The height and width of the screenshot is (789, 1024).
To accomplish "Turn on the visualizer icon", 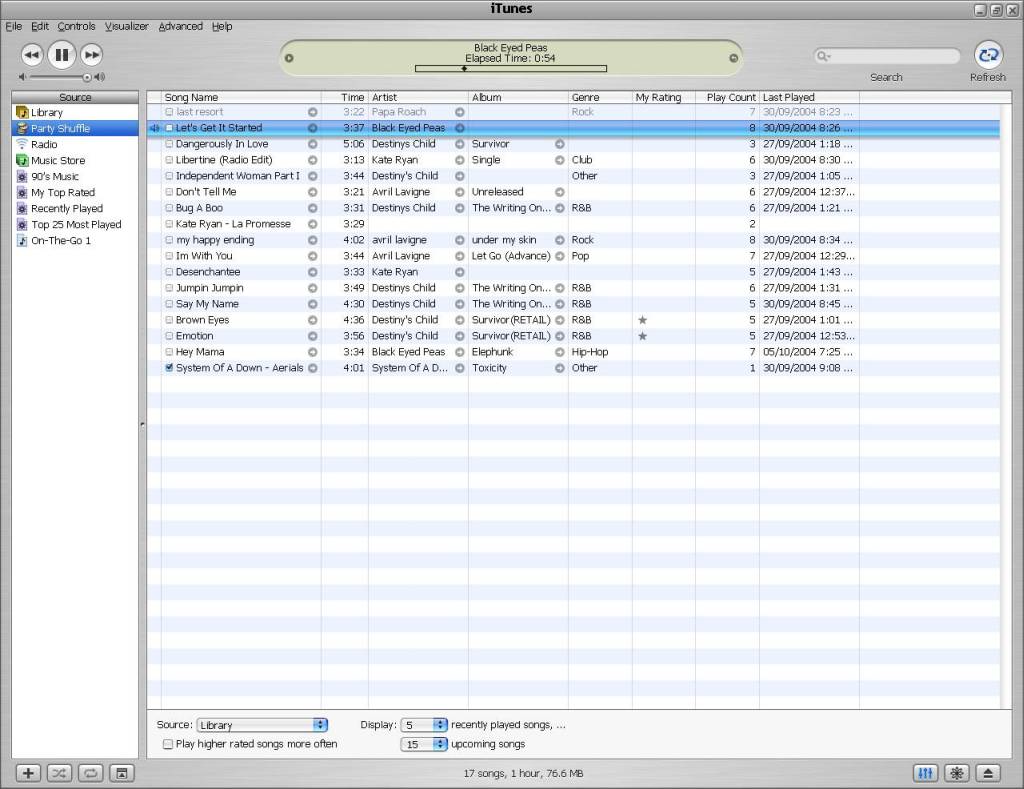I will point(957,773).
